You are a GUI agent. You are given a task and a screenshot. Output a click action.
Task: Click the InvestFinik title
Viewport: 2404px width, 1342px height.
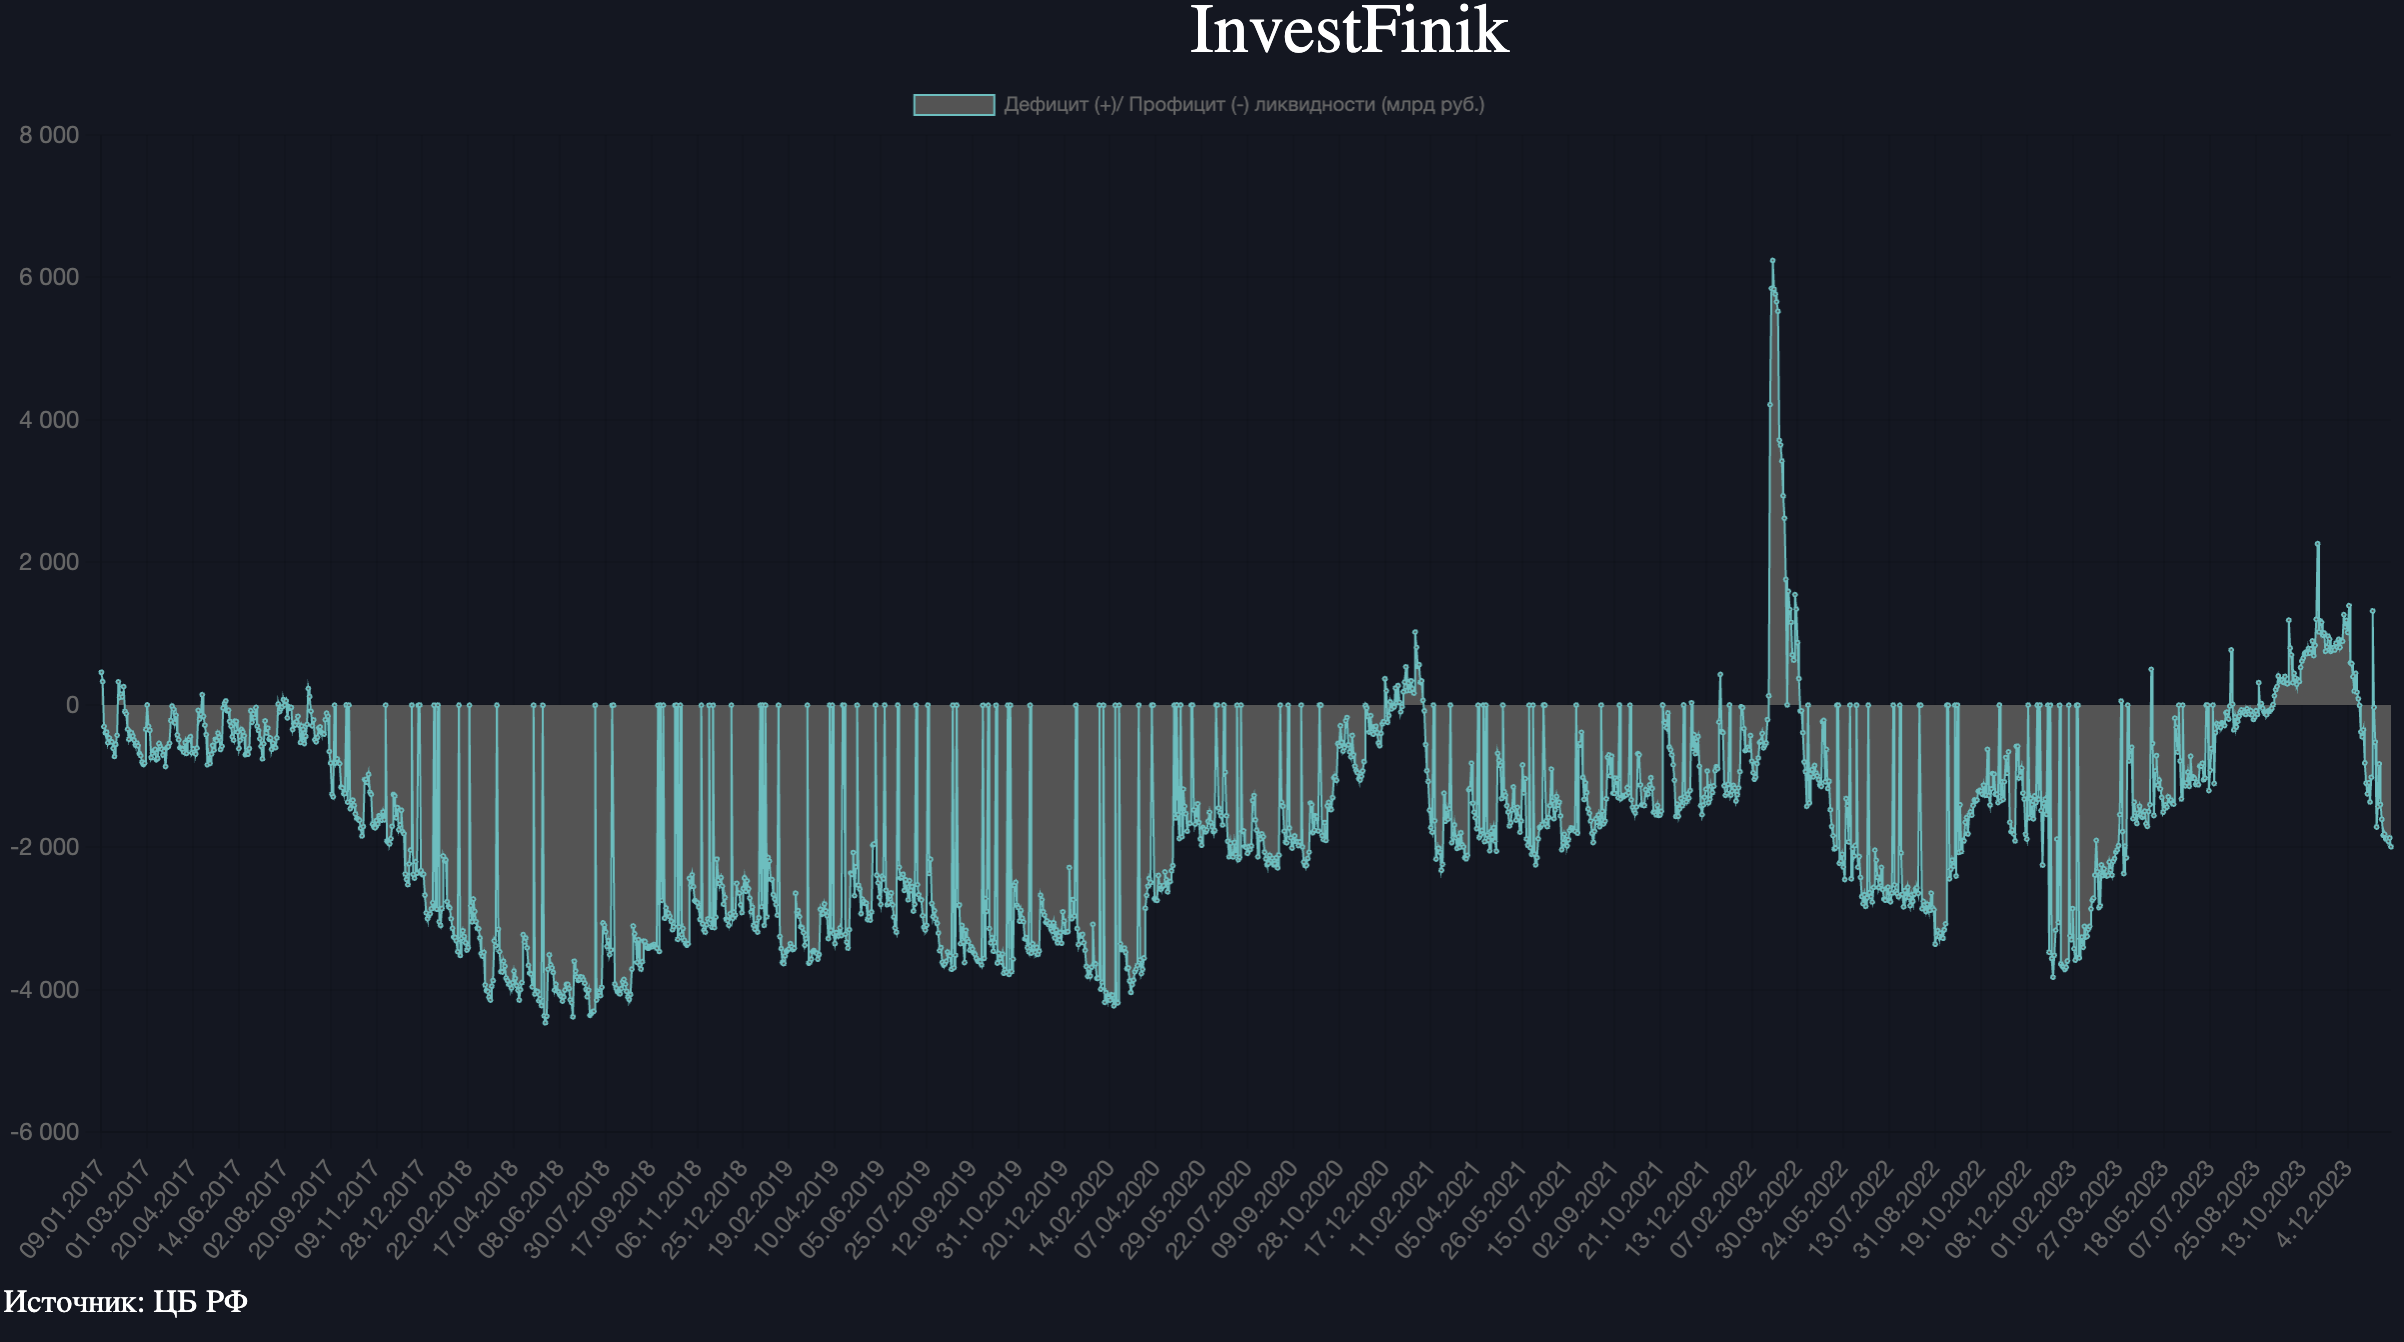[1348, 30]
